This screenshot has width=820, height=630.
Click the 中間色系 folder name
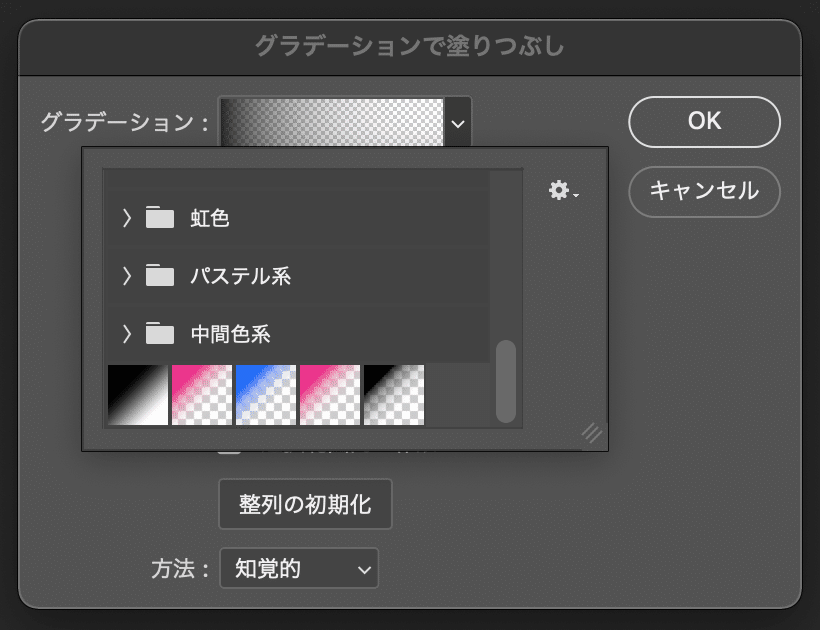click(231, 334)
